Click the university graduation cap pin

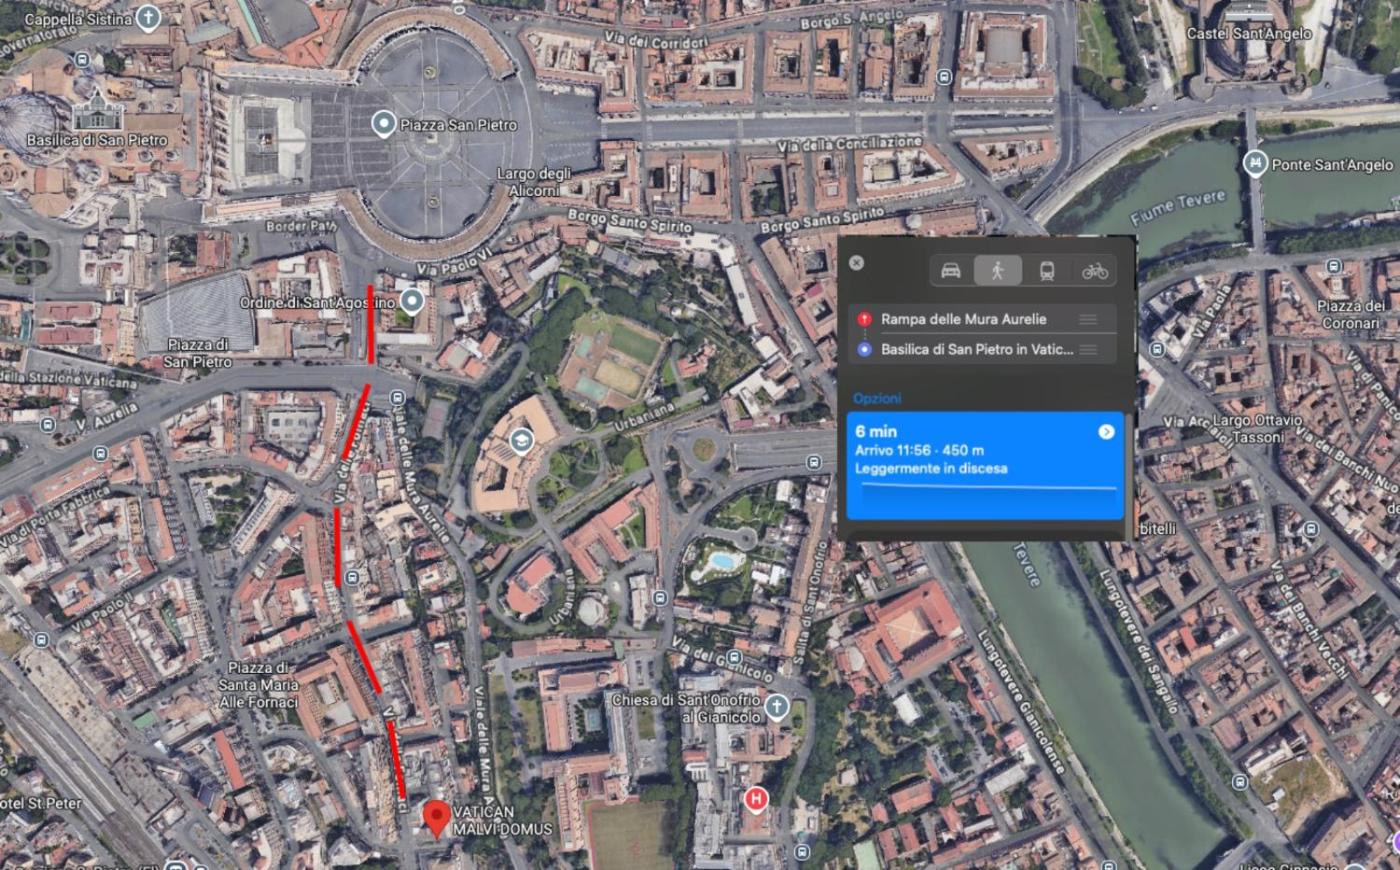[x=521, y=441]
